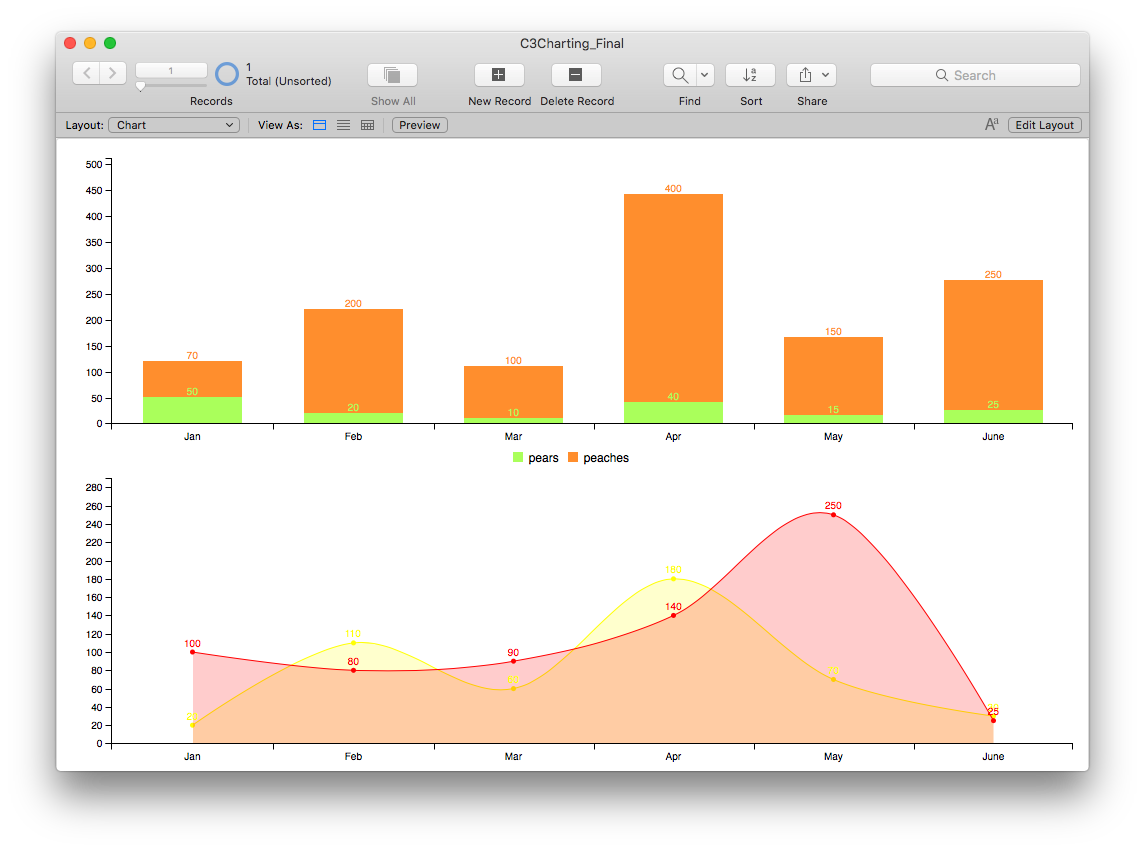Click the Preview button
This screenshot has width=1145, height=851.
pyautogui.click(x=420, y=125)
